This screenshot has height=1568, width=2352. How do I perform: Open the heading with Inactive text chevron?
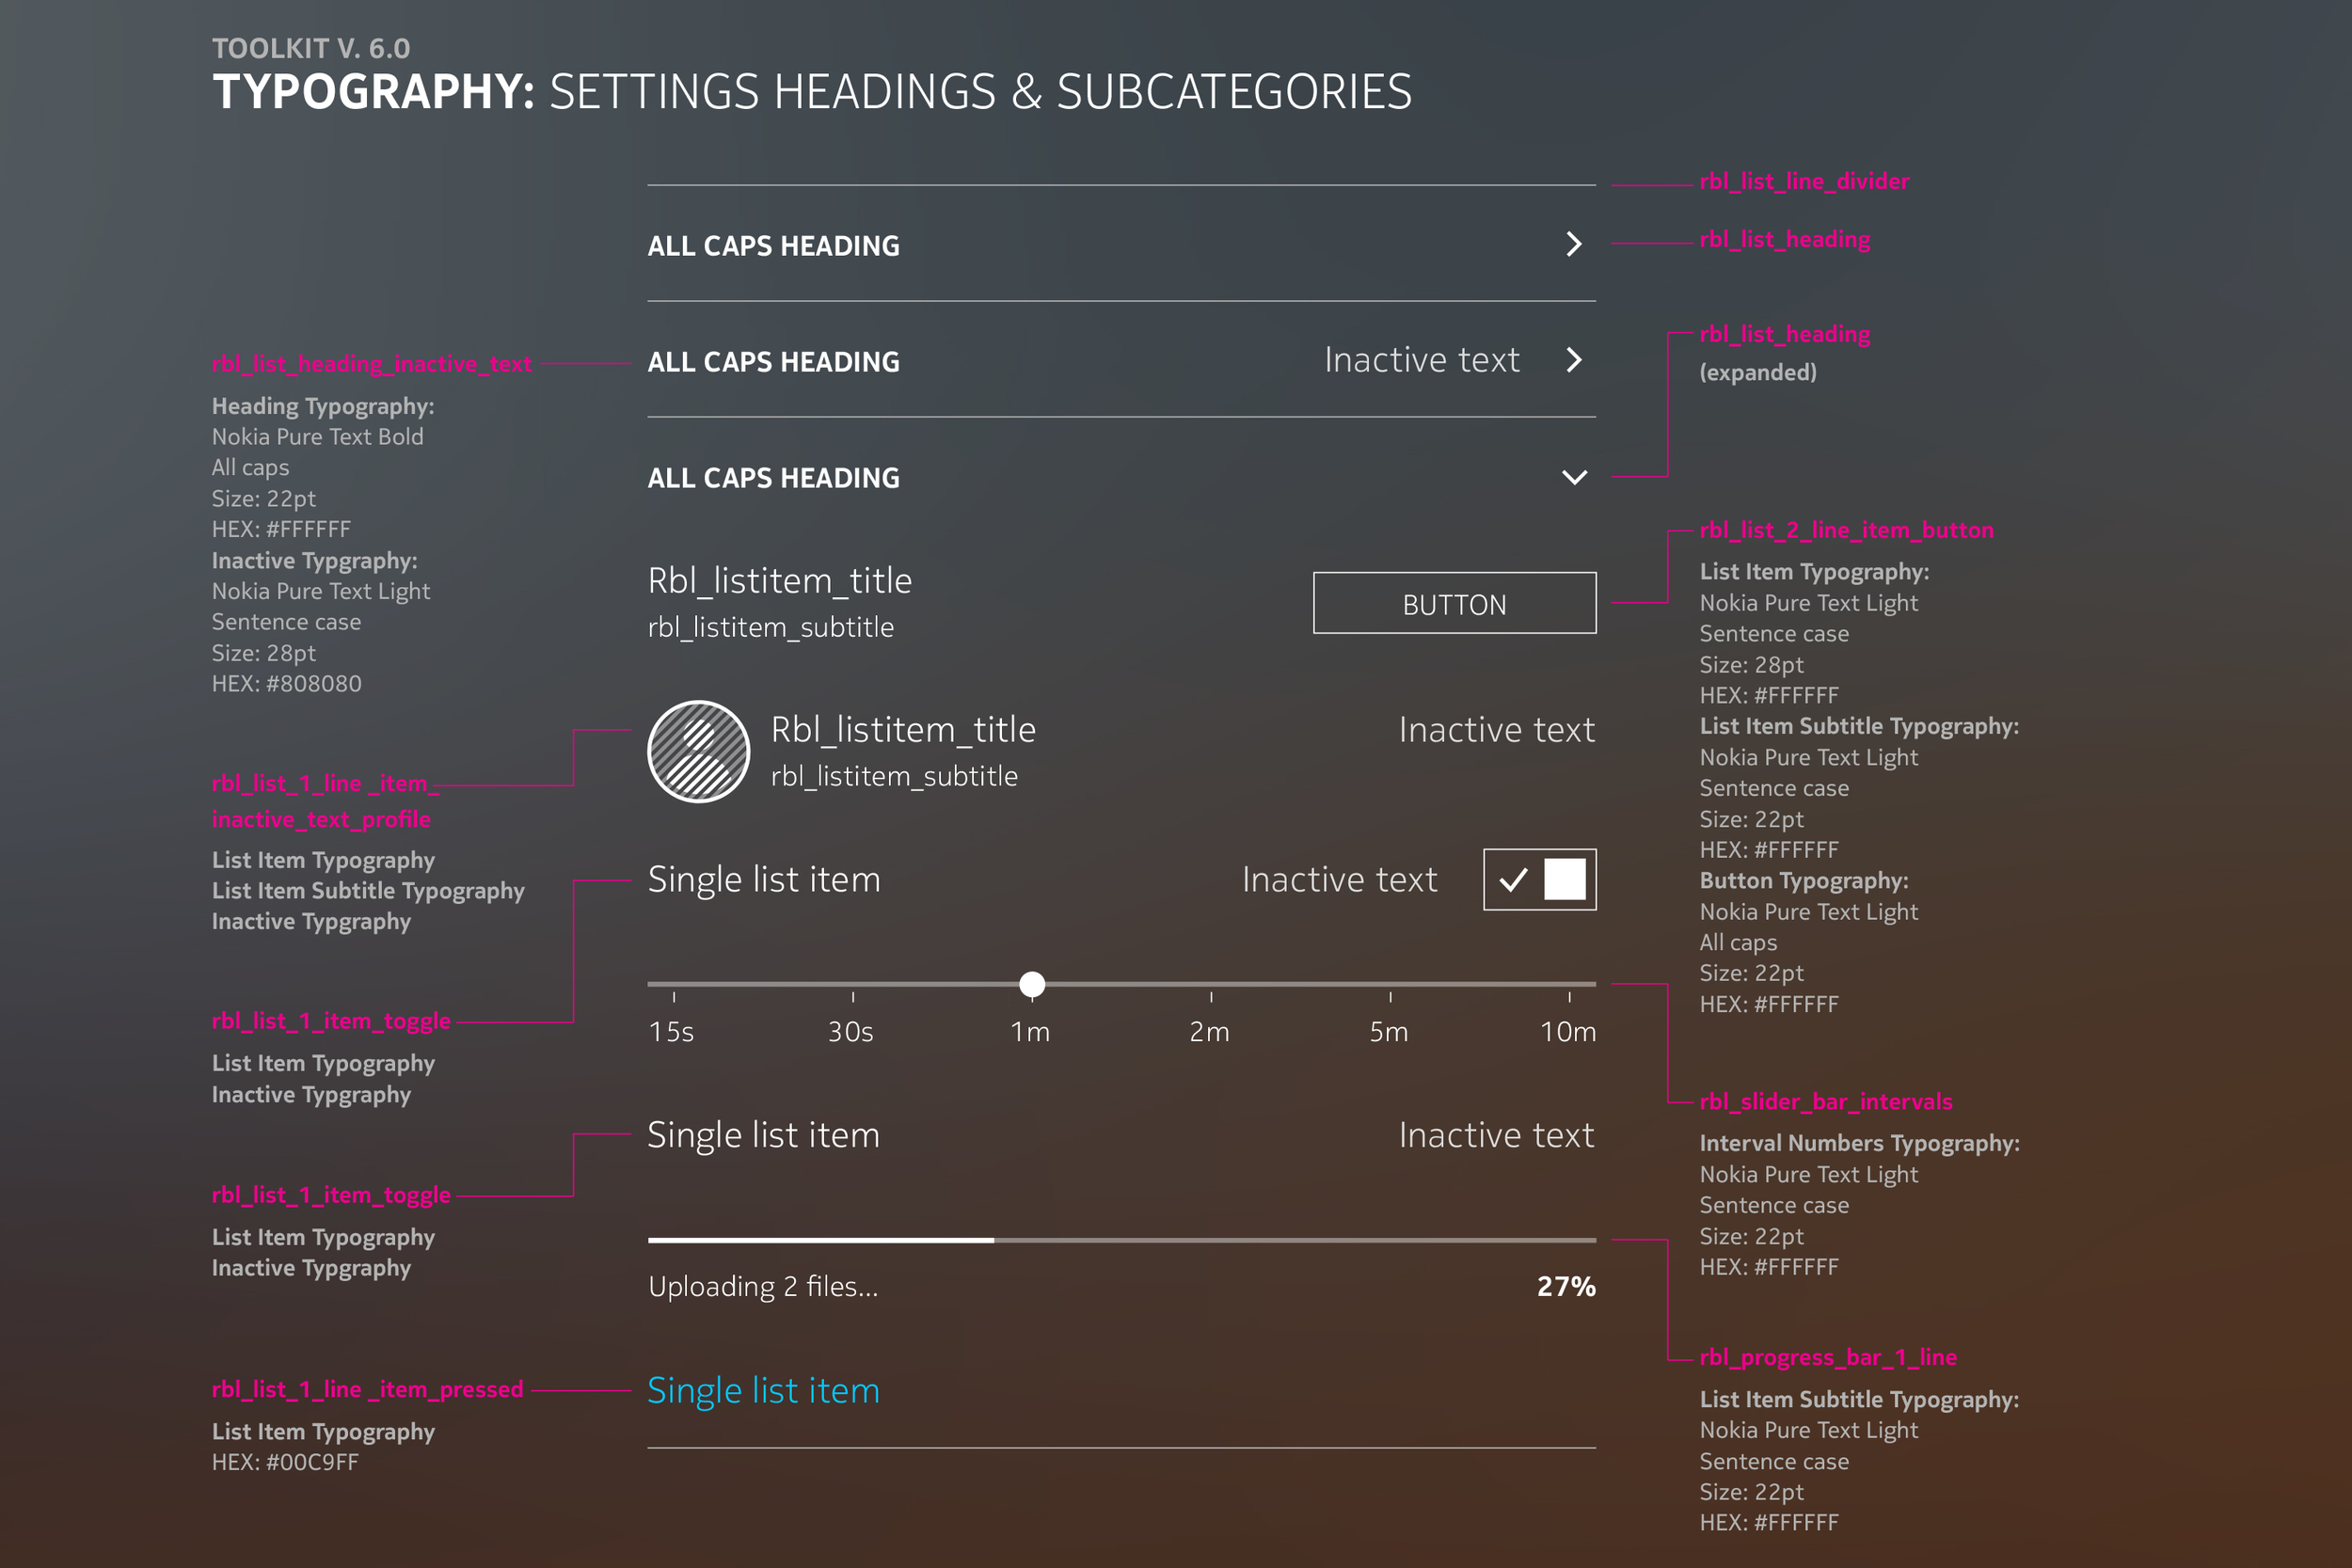pos(1574,360)
